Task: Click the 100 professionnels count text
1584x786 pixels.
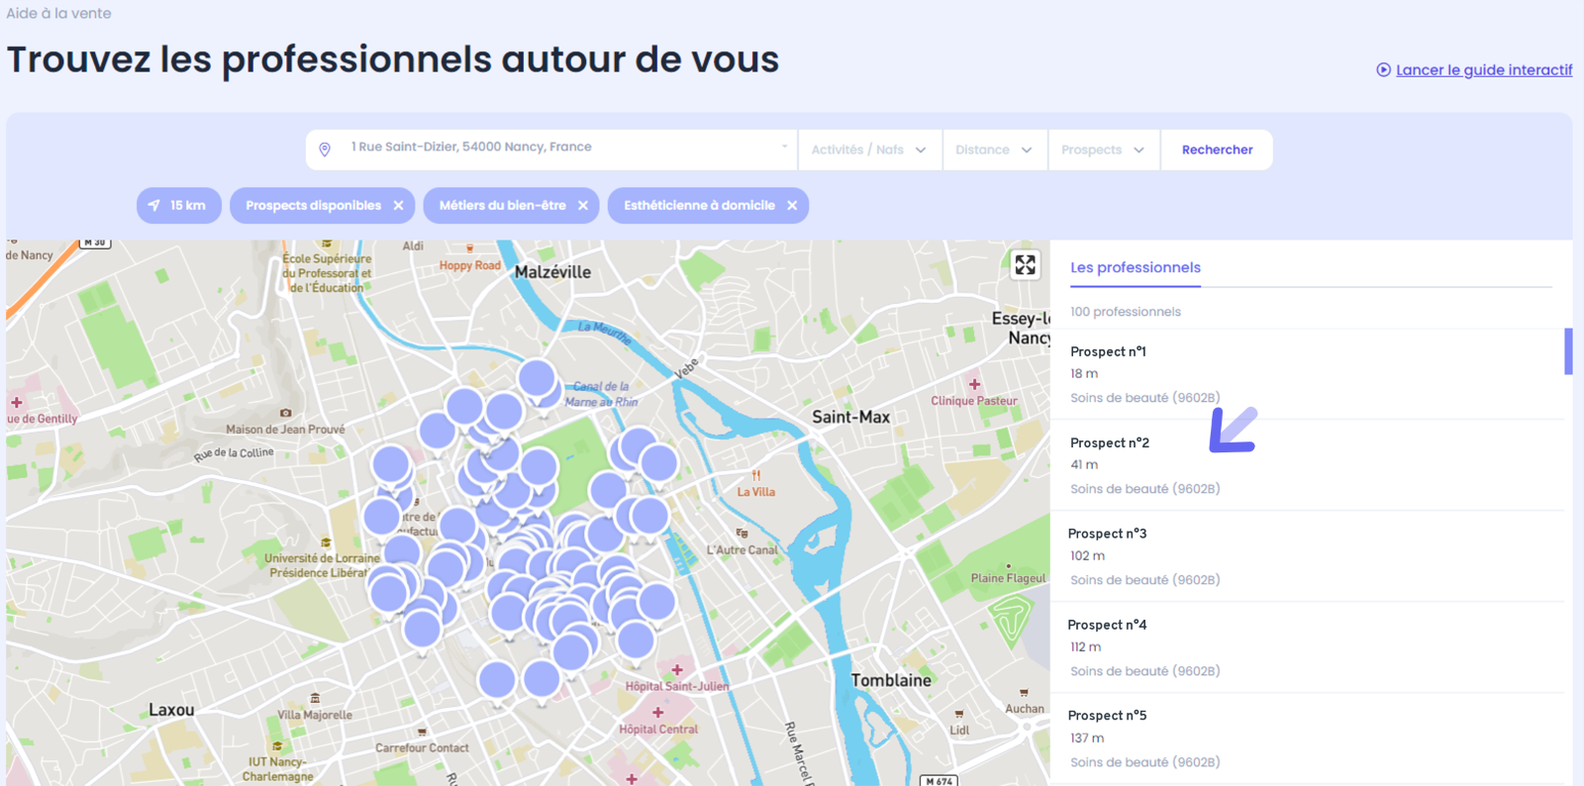Action: click(x=1125, y=312)
